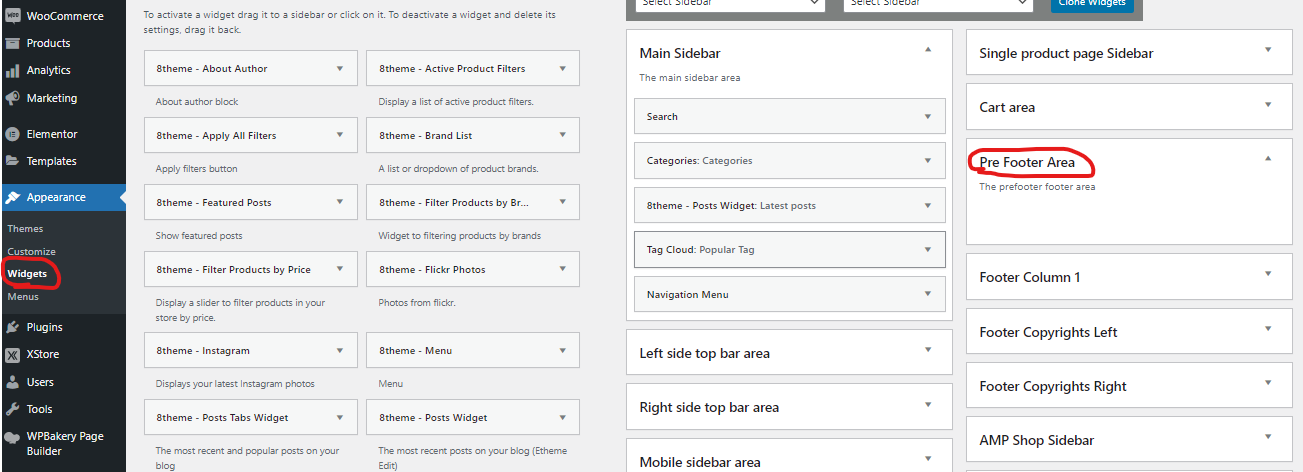Click 'The main sidebar area' description
1303x472 pixels.
[690, 78]
